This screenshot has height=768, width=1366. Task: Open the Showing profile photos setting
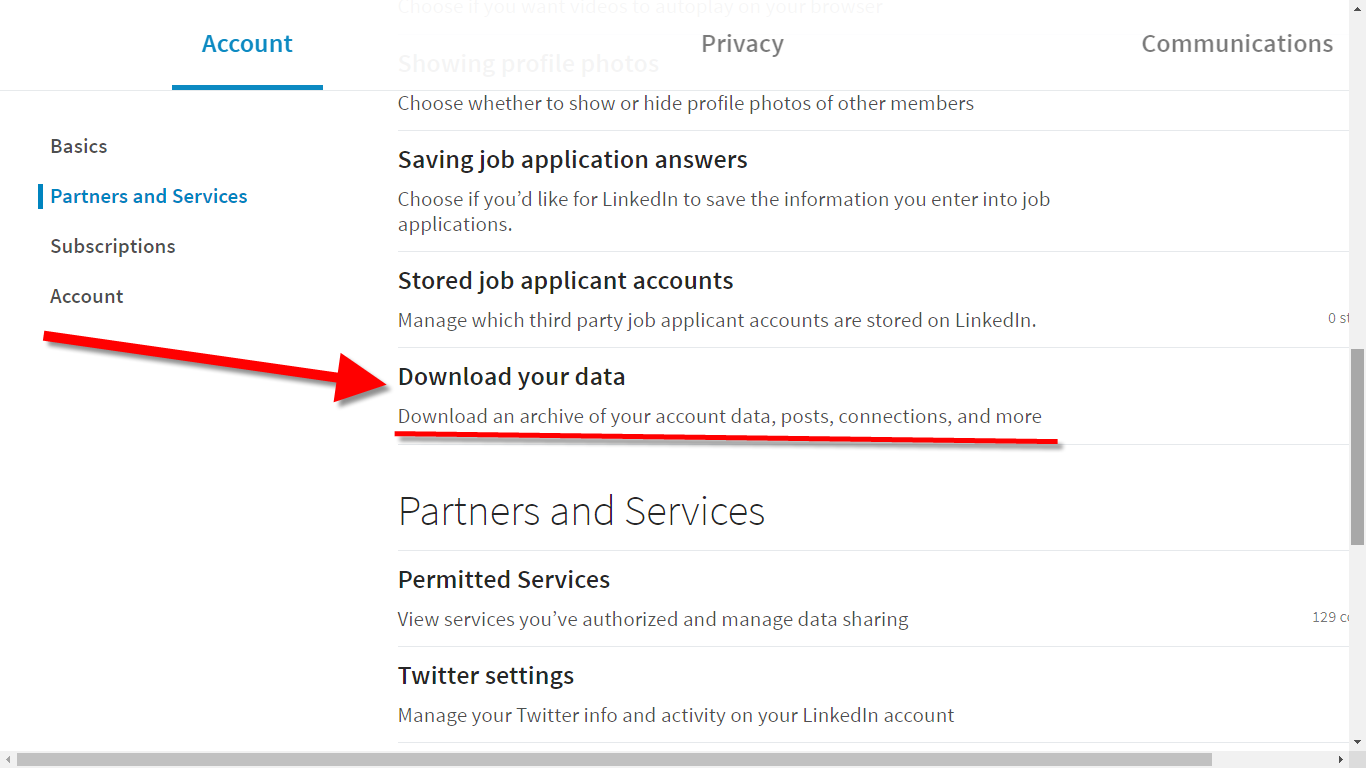[x=528, y=64]
